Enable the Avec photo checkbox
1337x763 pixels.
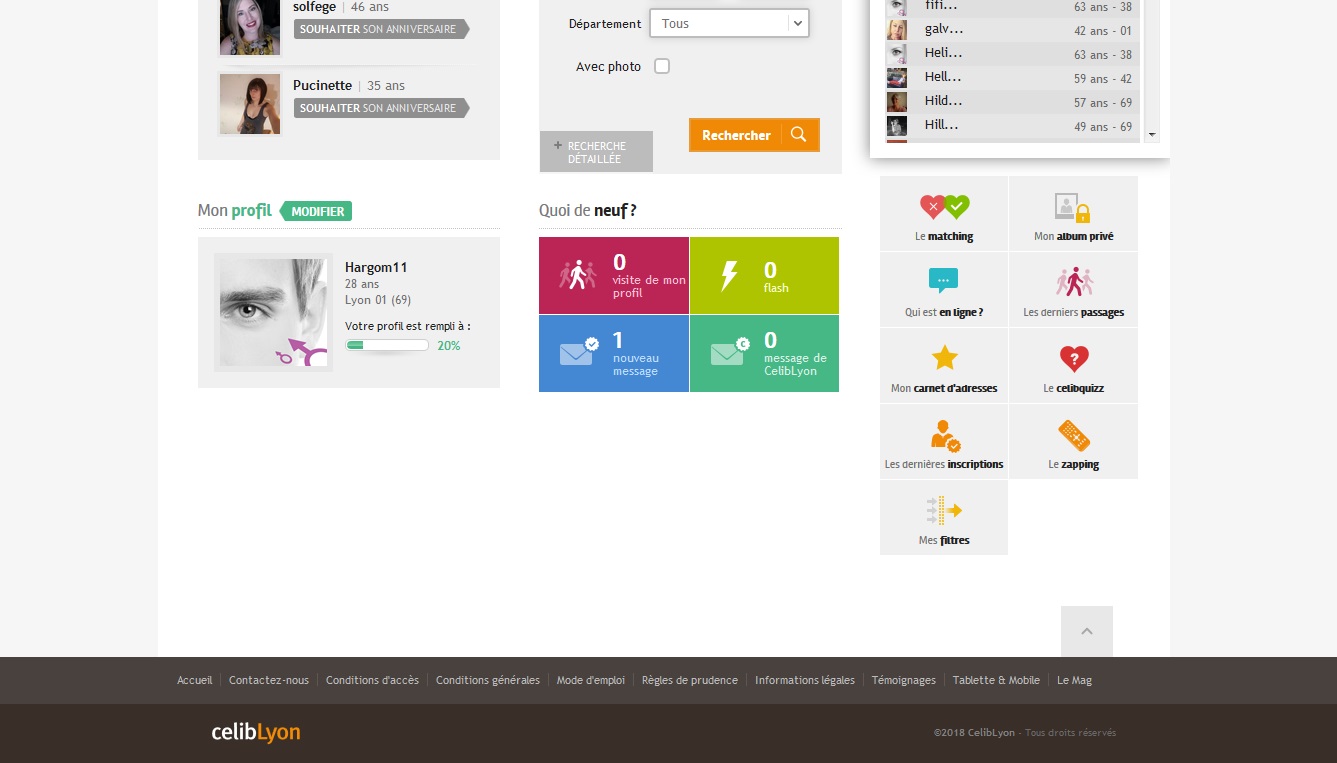[x=662, y=66]
